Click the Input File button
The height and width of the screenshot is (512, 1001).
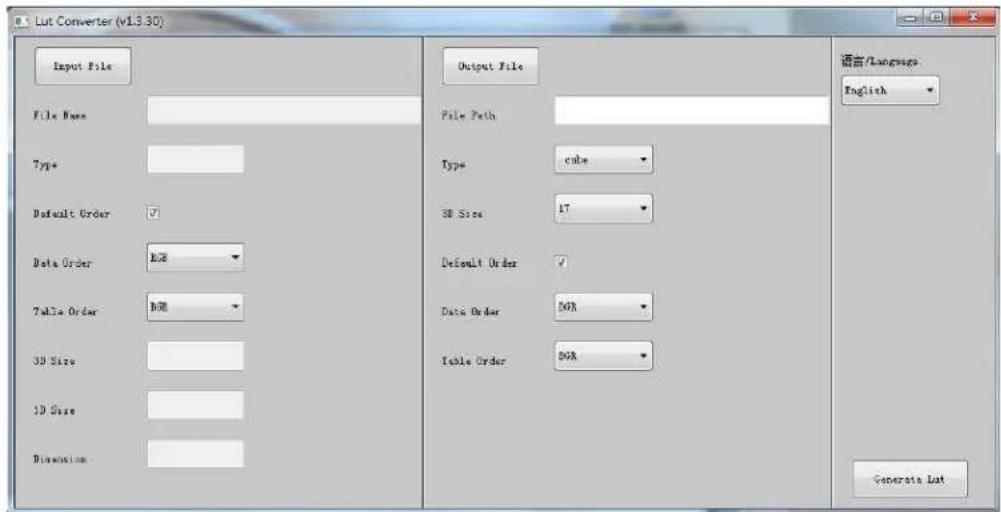tap(83, 66)
